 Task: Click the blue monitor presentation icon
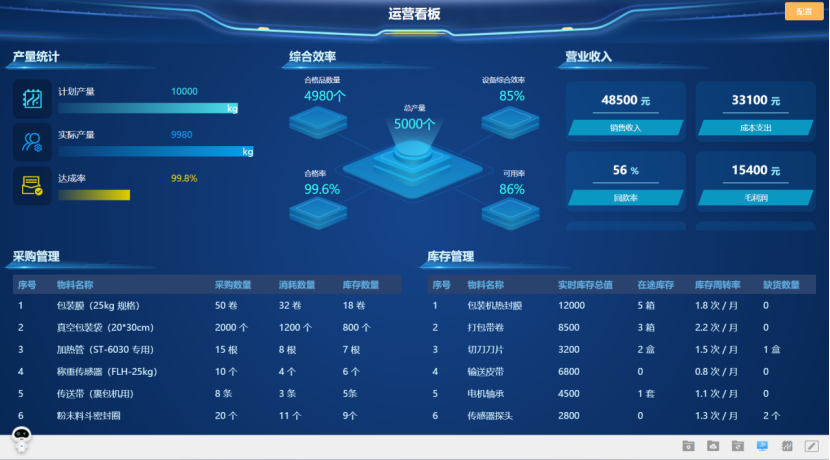(762, 445)
